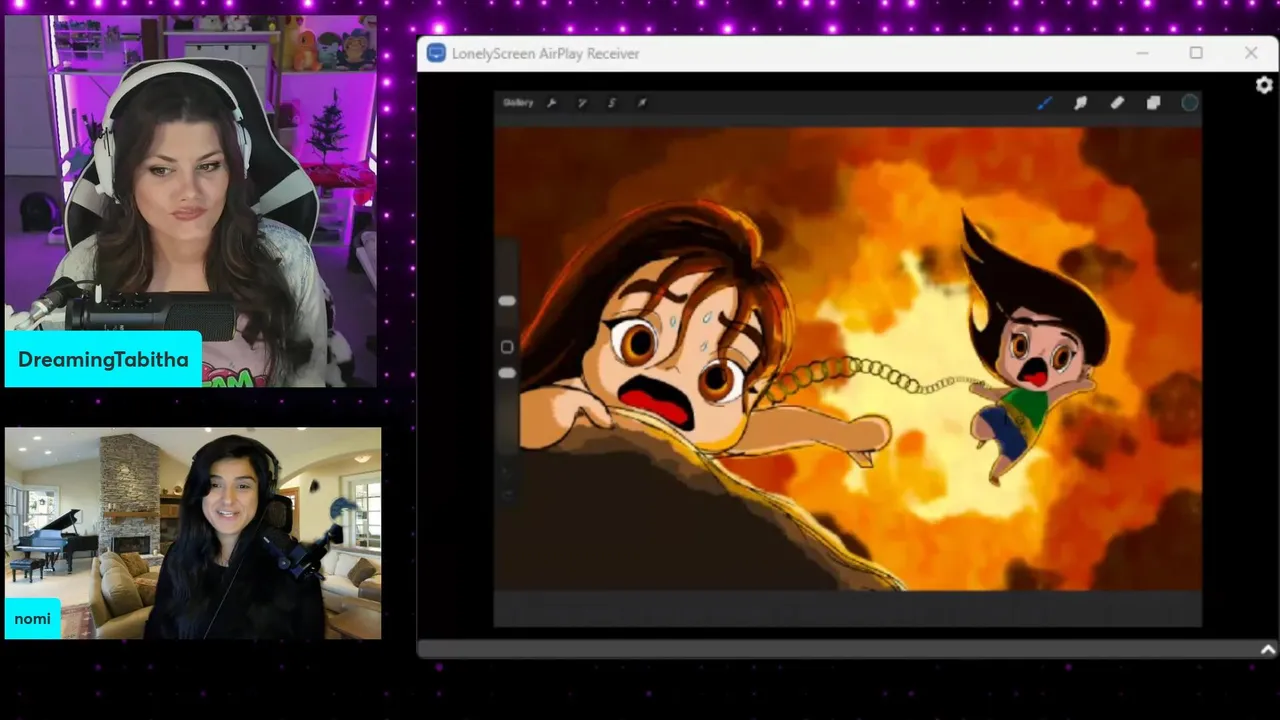
Task: Click the mirrored drawing canvas
Action: pyautogui.click(x=848, y=358)
